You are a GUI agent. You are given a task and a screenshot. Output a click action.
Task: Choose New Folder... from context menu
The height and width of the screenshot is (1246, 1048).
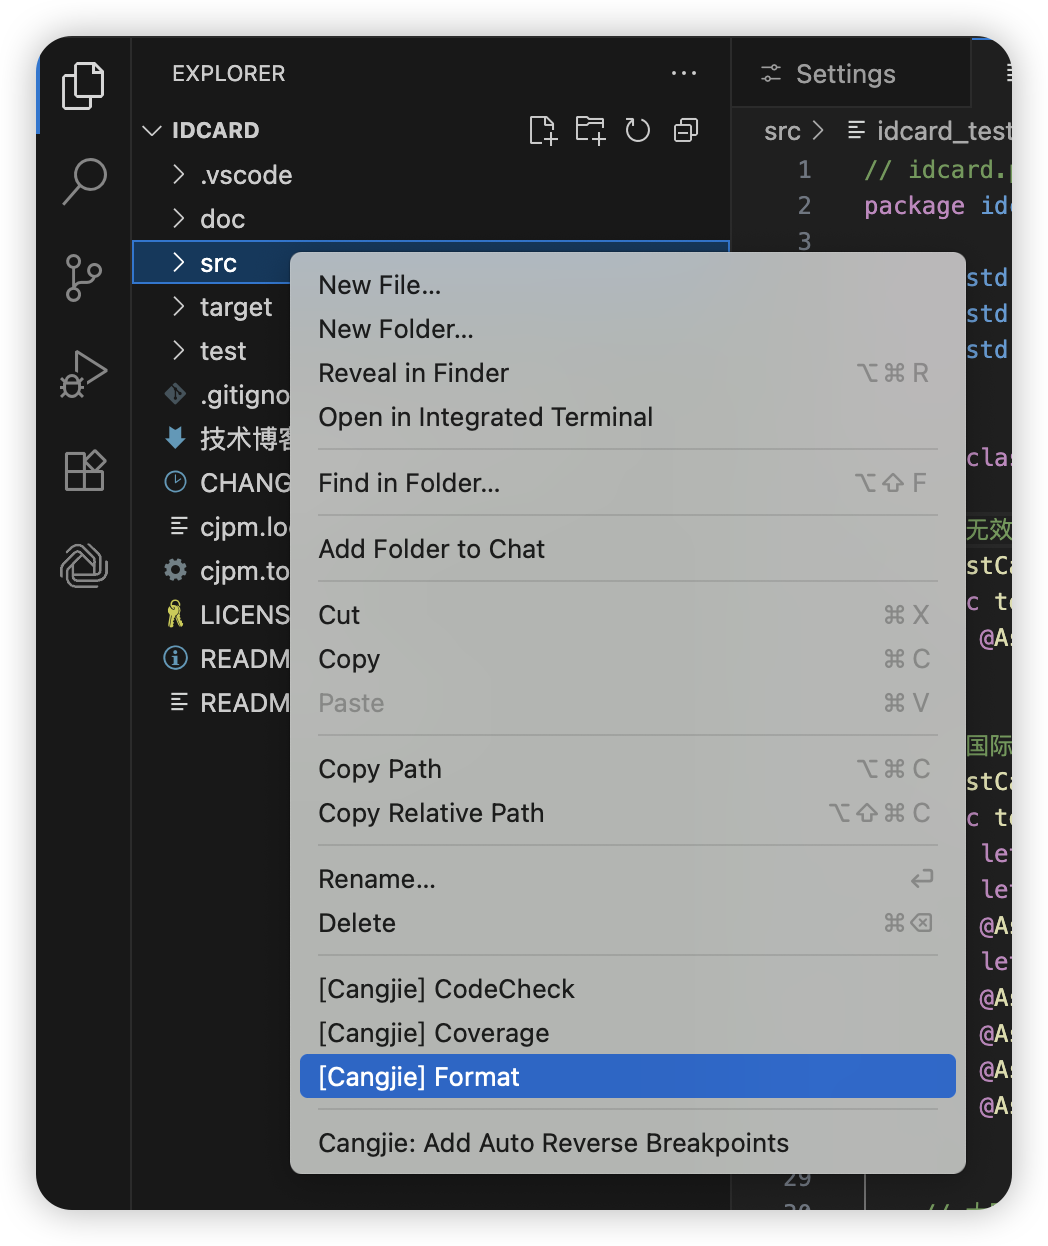pos(627,329)
